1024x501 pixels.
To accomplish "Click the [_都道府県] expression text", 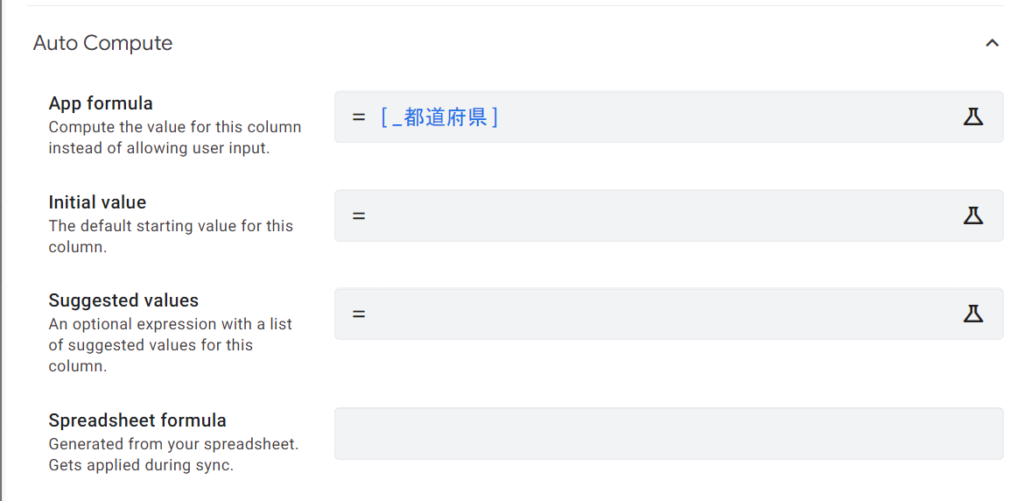I will click(440, 117).
